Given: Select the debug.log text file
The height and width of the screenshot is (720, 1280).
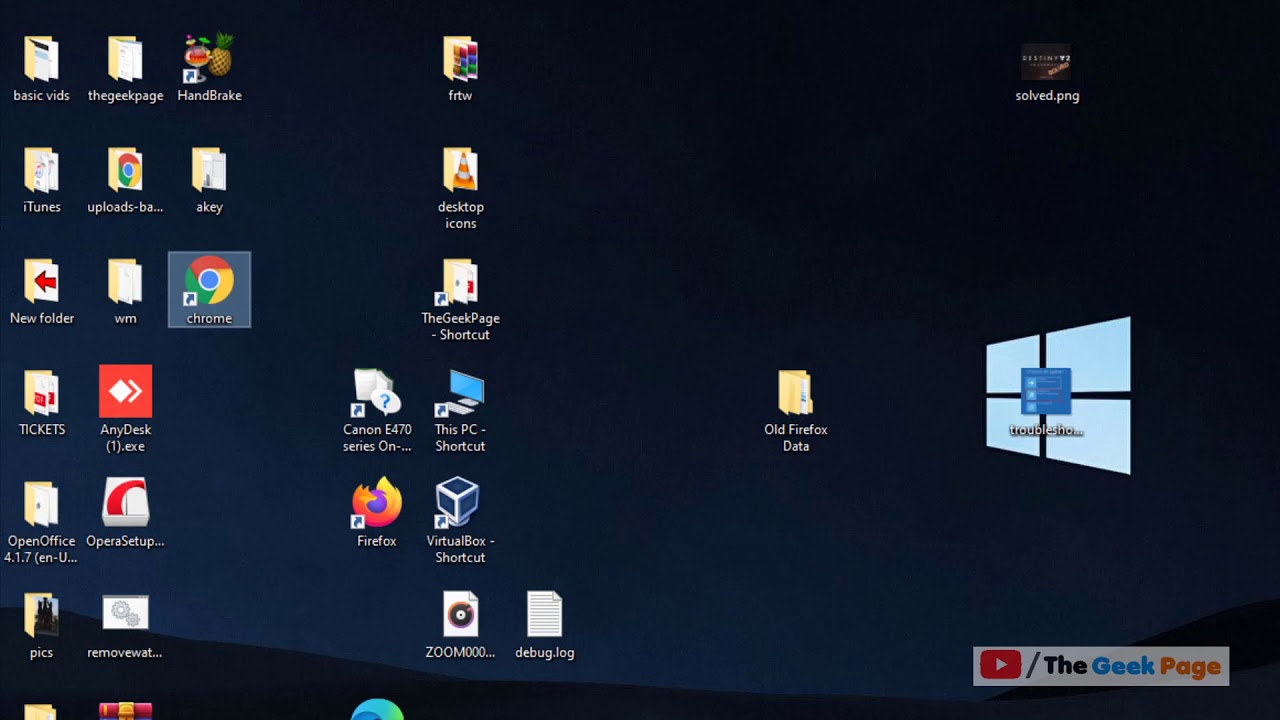Looking at the screenshot, I should [545, 614].
